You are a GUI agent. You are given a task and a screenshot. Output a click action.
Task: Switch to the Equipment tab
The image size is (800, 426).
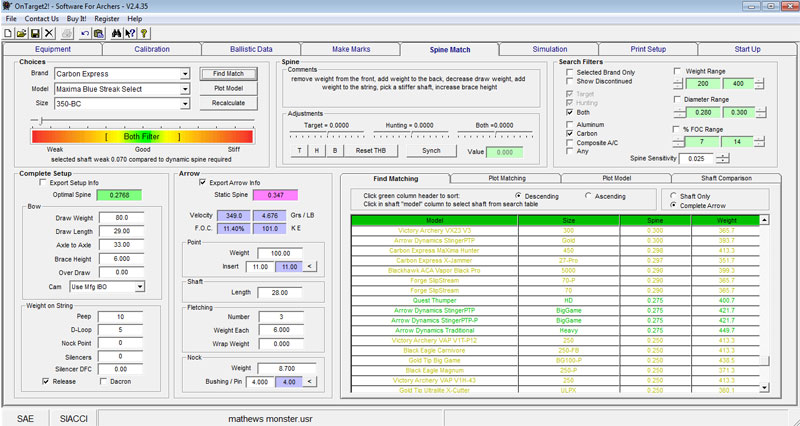pyautogui.click(x=53, y=49)
